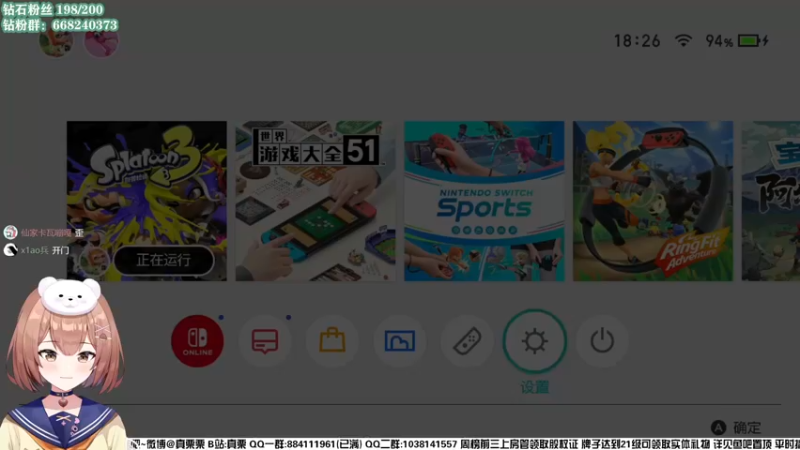Open the News icon
Viewport: 800px width, 450px height.
click(265, 341)
